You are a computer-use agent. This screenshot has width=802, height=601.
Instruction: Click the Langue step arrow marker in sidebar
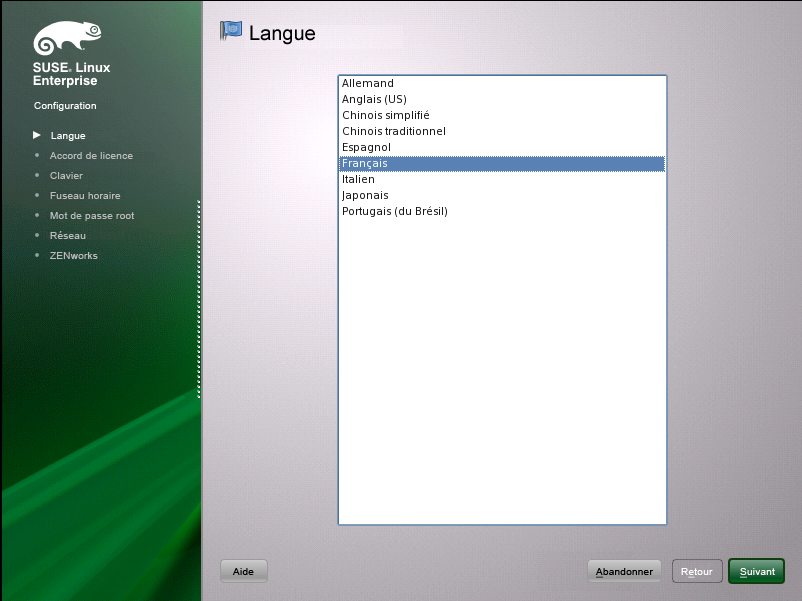36,135
